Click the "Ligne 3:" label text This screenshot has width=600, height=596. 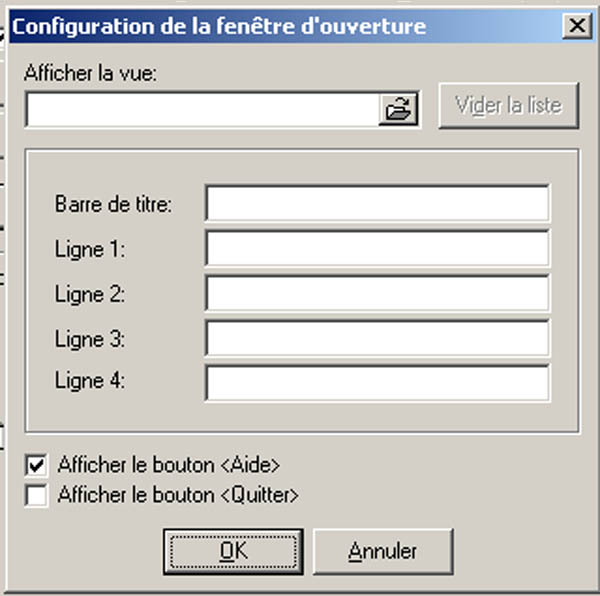(x=90, y=340)
